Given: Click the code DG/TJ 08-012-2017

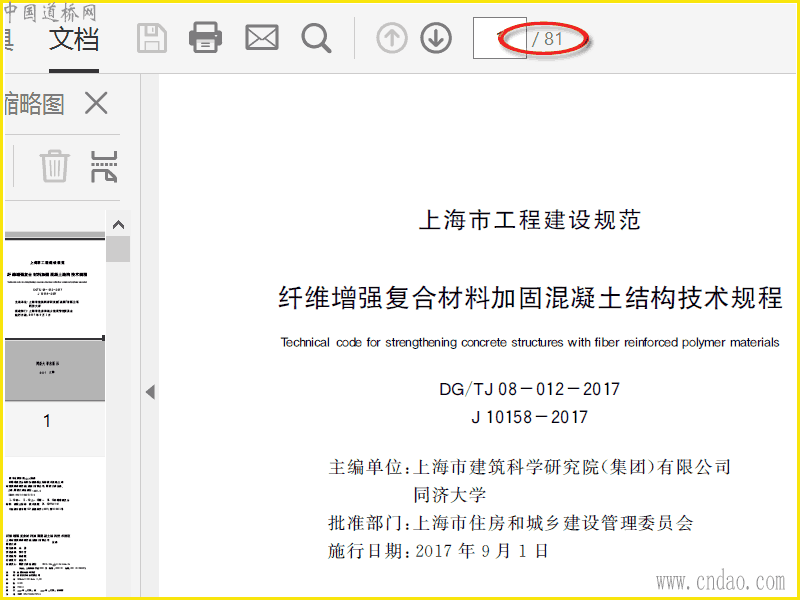Looking at the screenshot, I should (x=530, y=389).
